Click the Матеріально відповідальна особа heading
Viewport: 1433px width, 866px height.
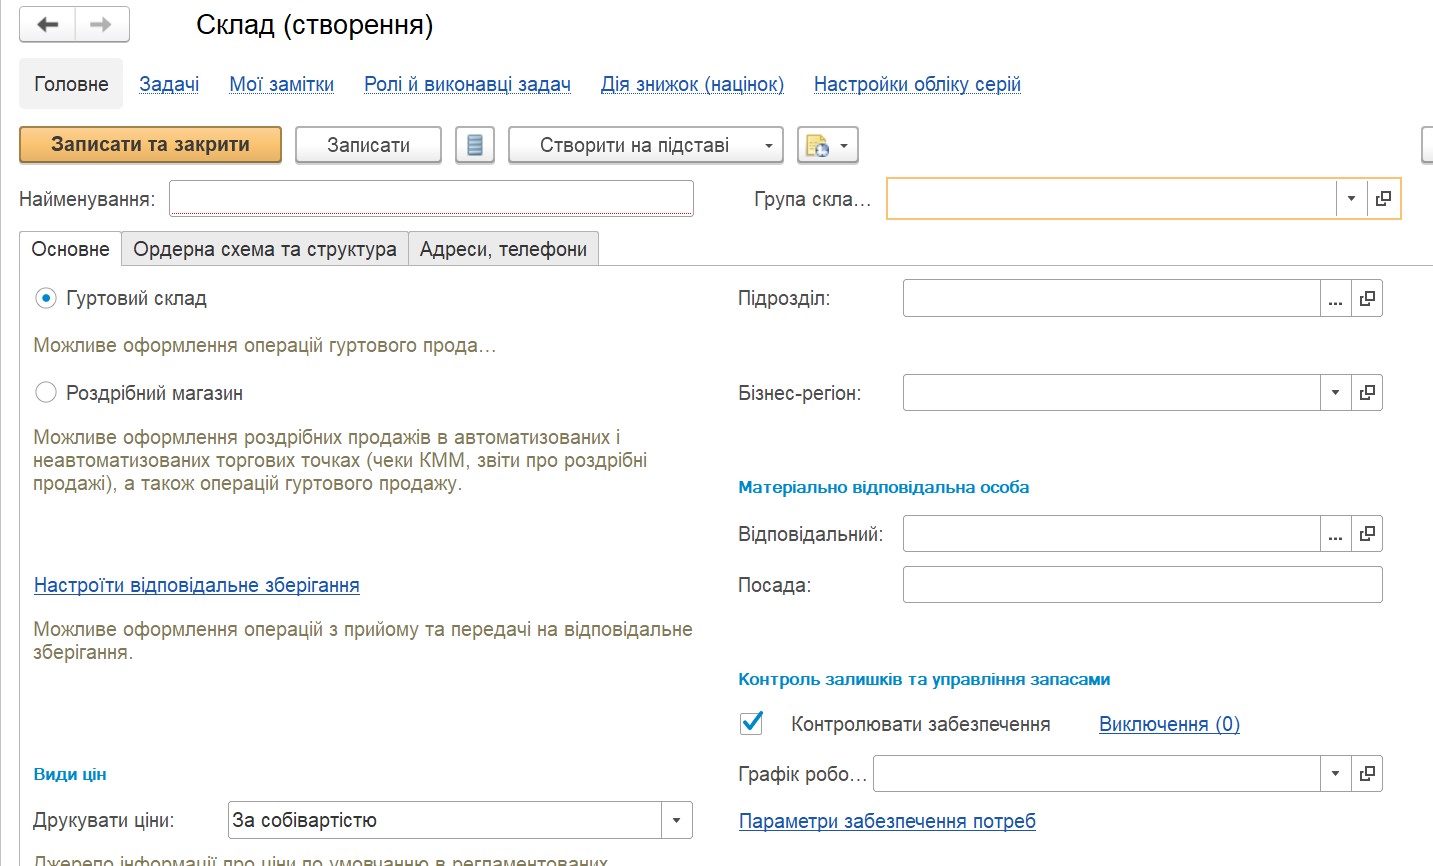tap(884, 487)
